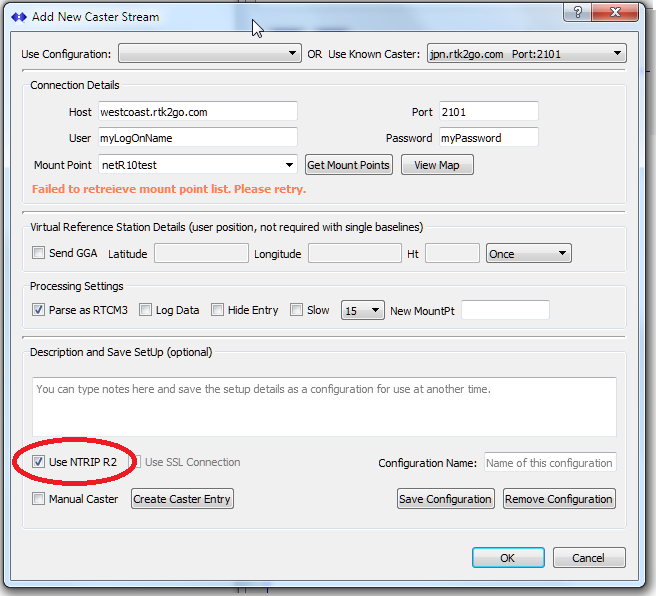Click the Host field with westcoast.rtk2go.com
The image size is (656, 596).
click(197, 112)
